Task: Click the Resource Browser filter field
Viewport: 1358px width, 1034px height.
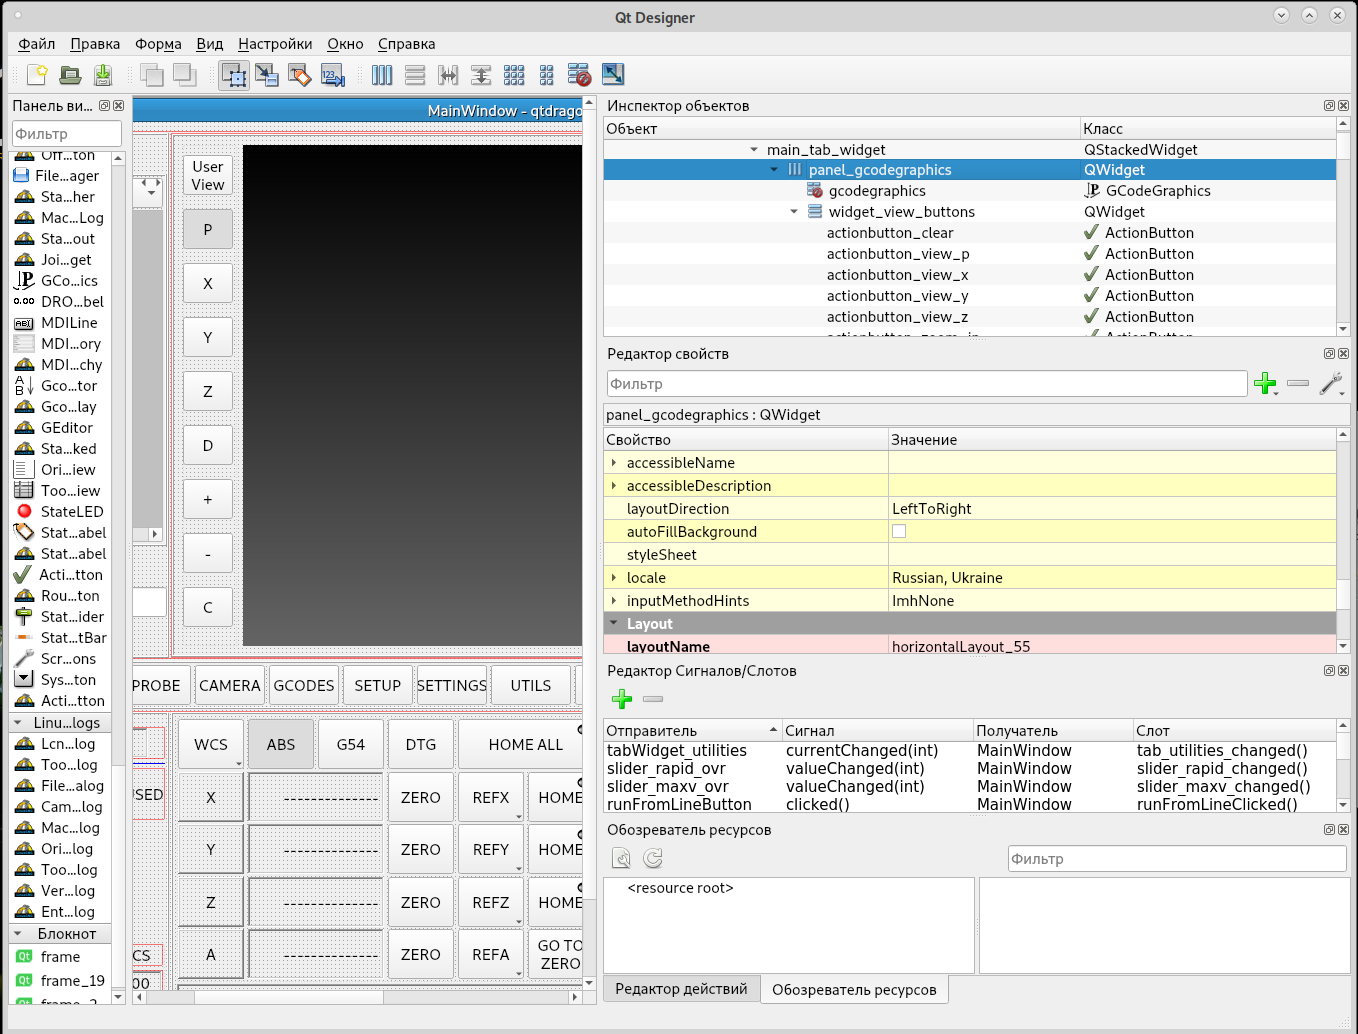Action: 1177,858
